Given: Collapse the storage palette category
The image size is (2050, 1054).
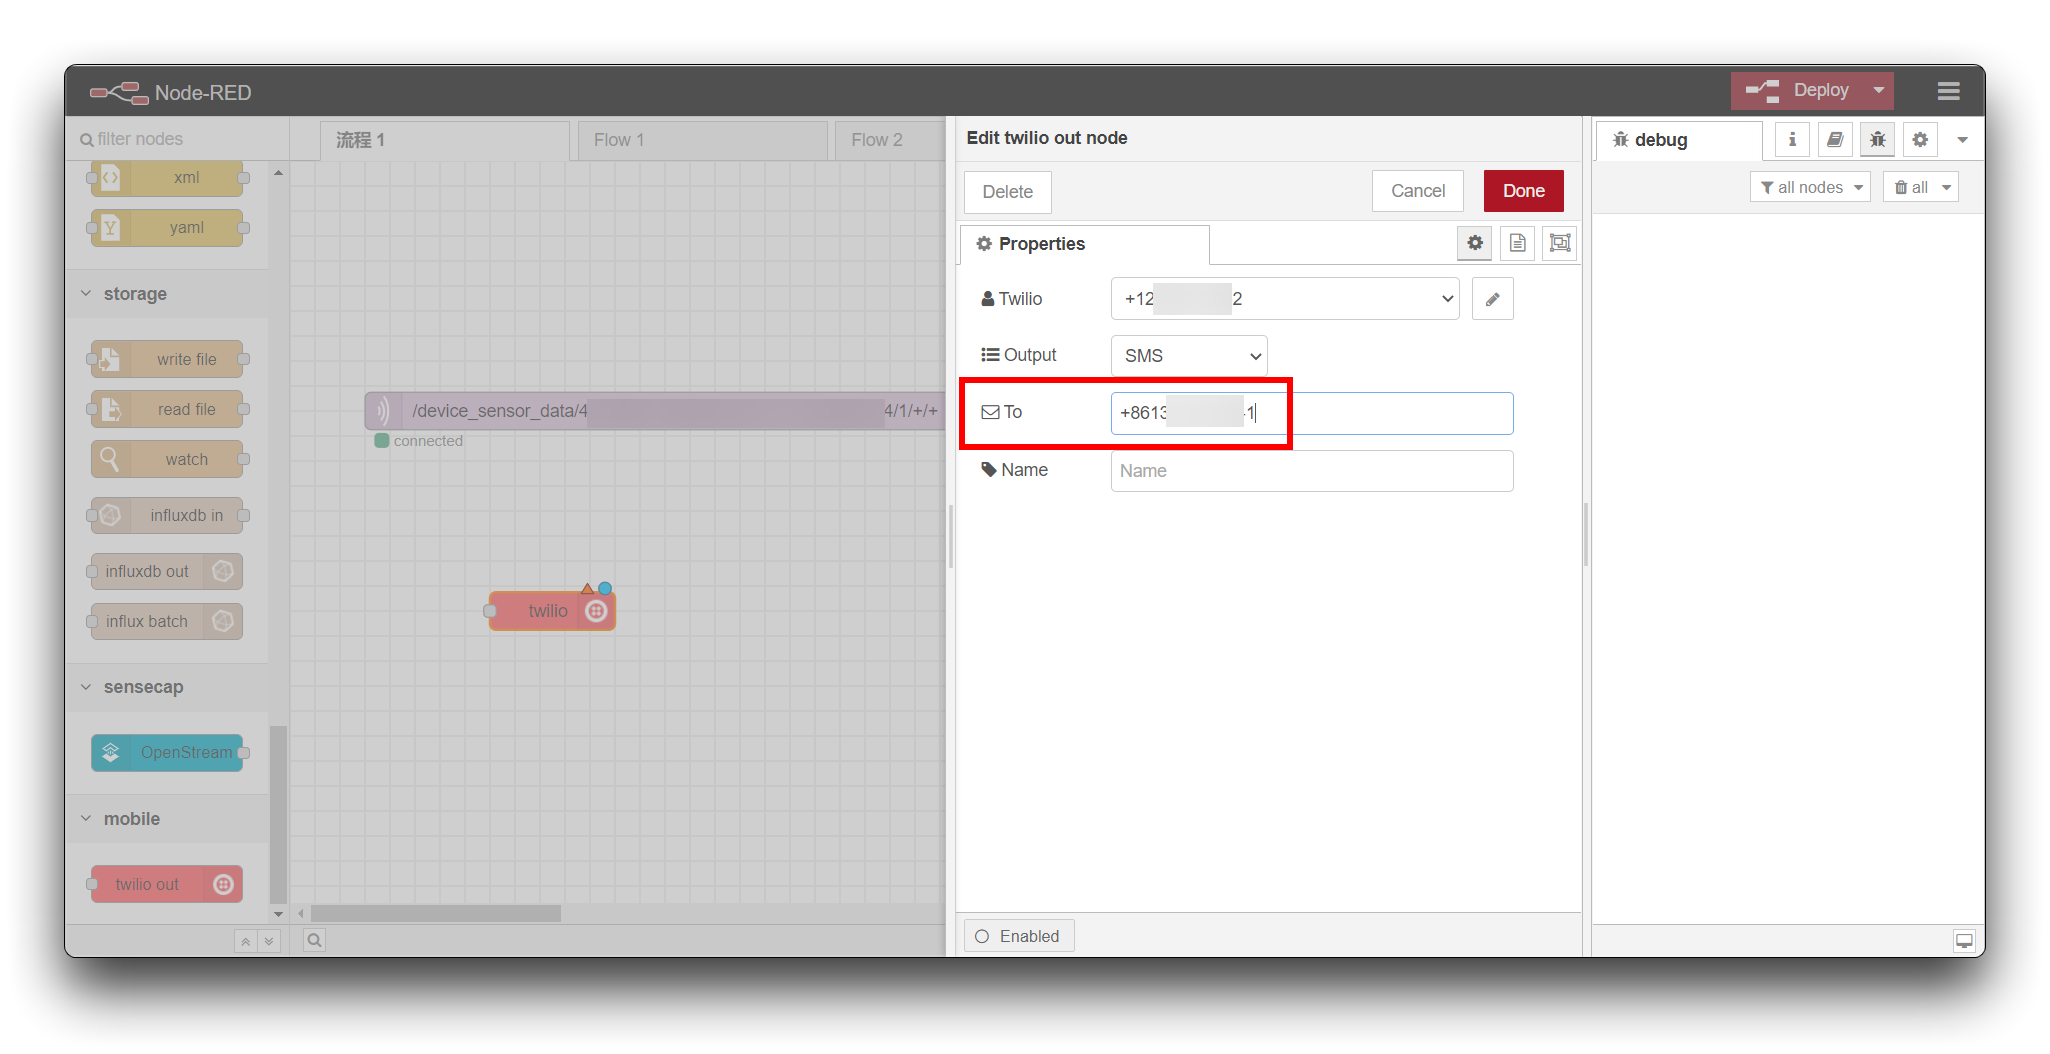Looking at the screenshot, I should (x=166, y=294).
